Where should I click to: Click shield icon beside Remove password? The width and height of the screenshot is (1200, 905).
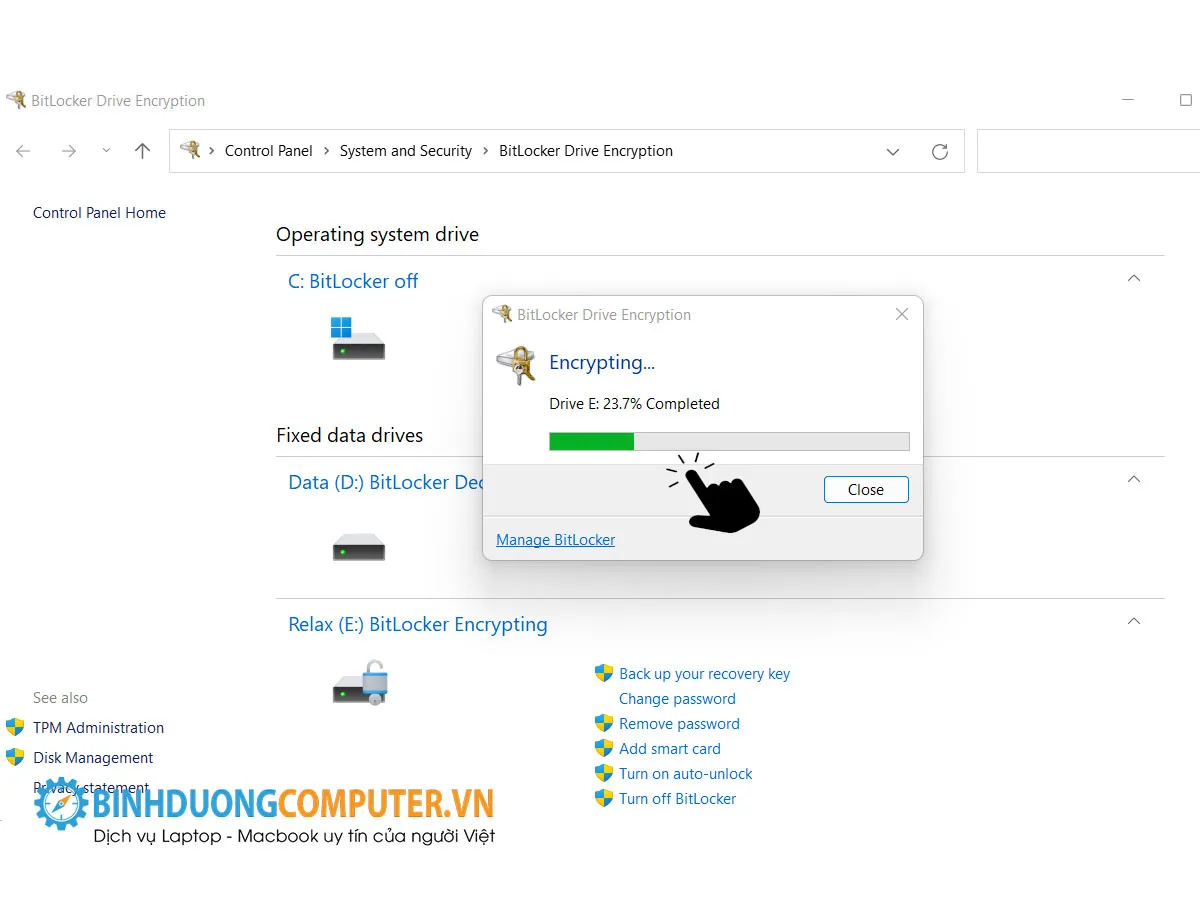point(603,723)
